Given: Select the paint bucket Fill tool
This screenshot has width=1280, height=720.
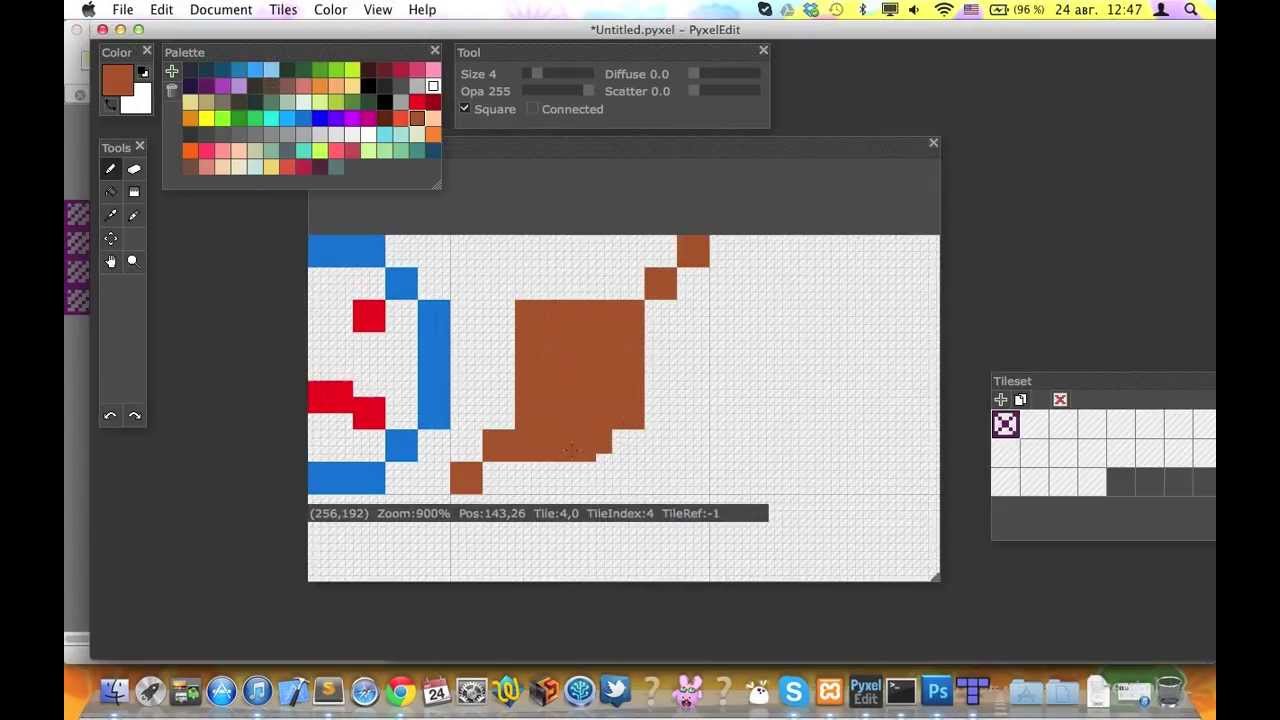Looking at the screenshot, I should (111, 192).
